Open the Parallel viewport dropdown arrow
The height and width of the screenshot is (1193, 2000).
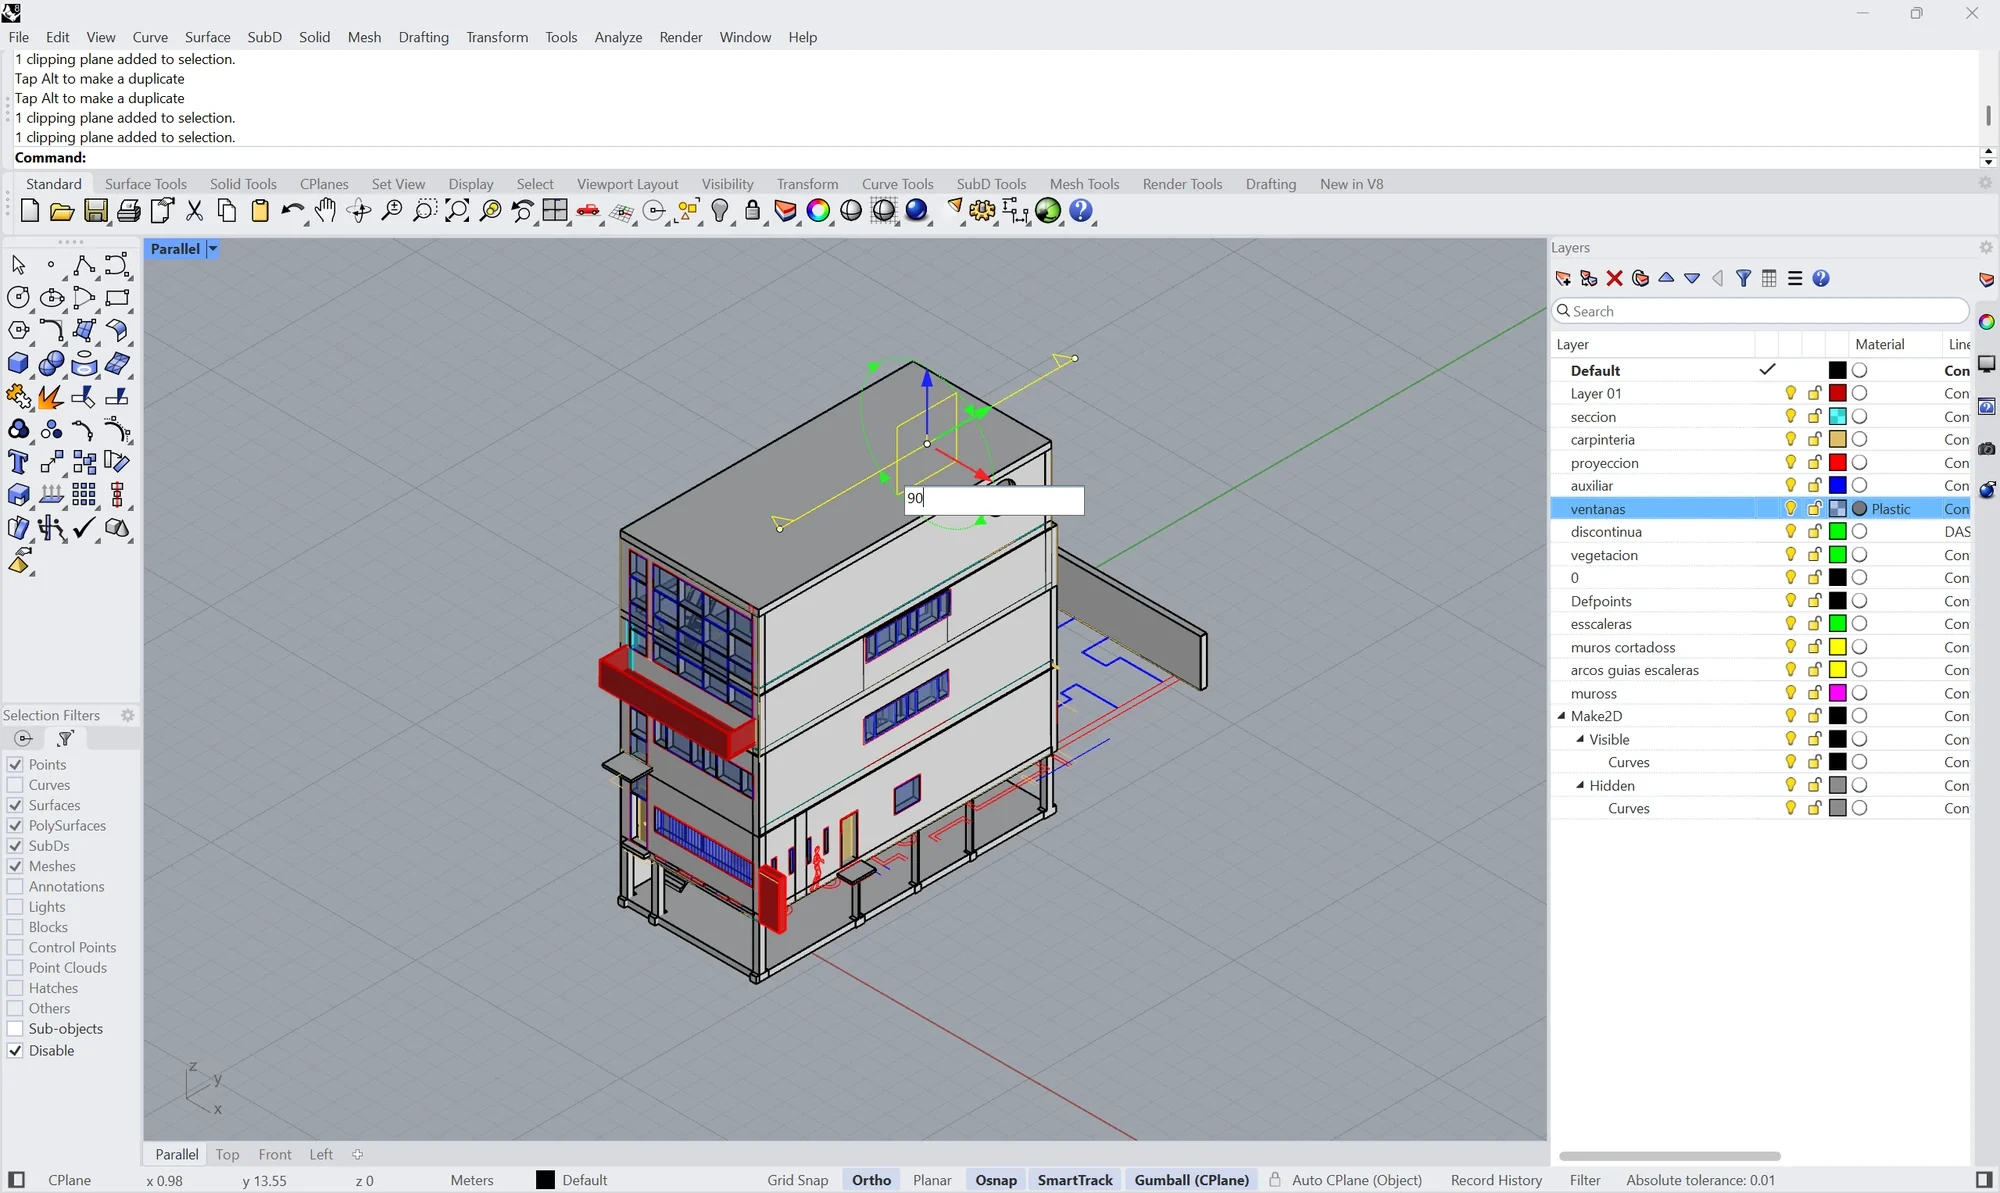[x=213, y=249]
